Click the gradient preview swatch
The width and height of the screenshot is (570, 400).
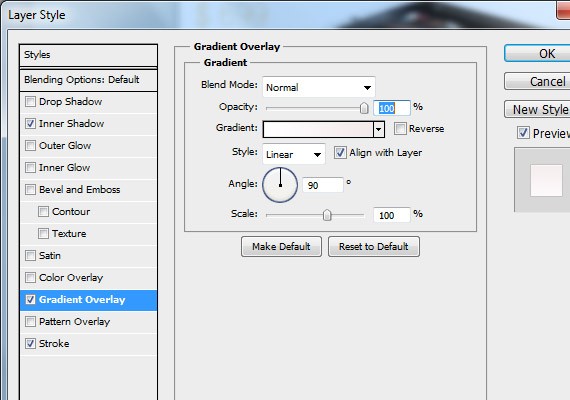point(318,129)
